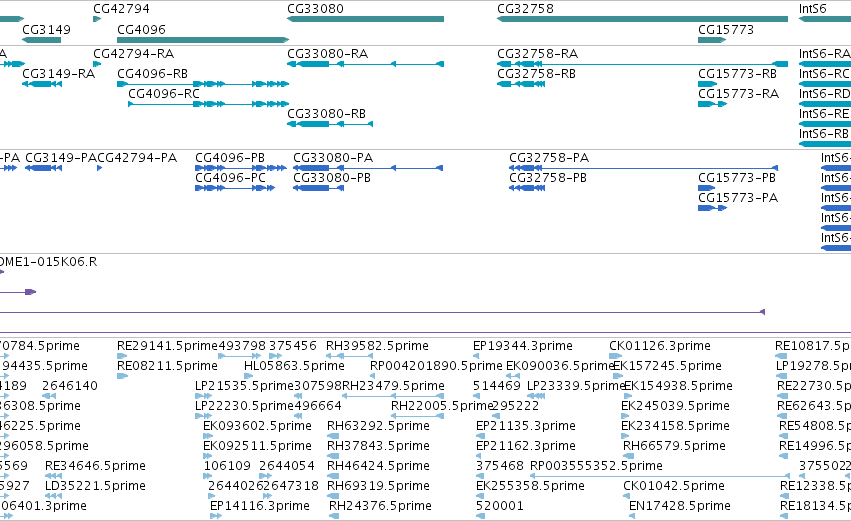Select transcript IntS6-RE
Image resolution: width=851 pixels, height=521 pixels.
[x=824, y=114]
